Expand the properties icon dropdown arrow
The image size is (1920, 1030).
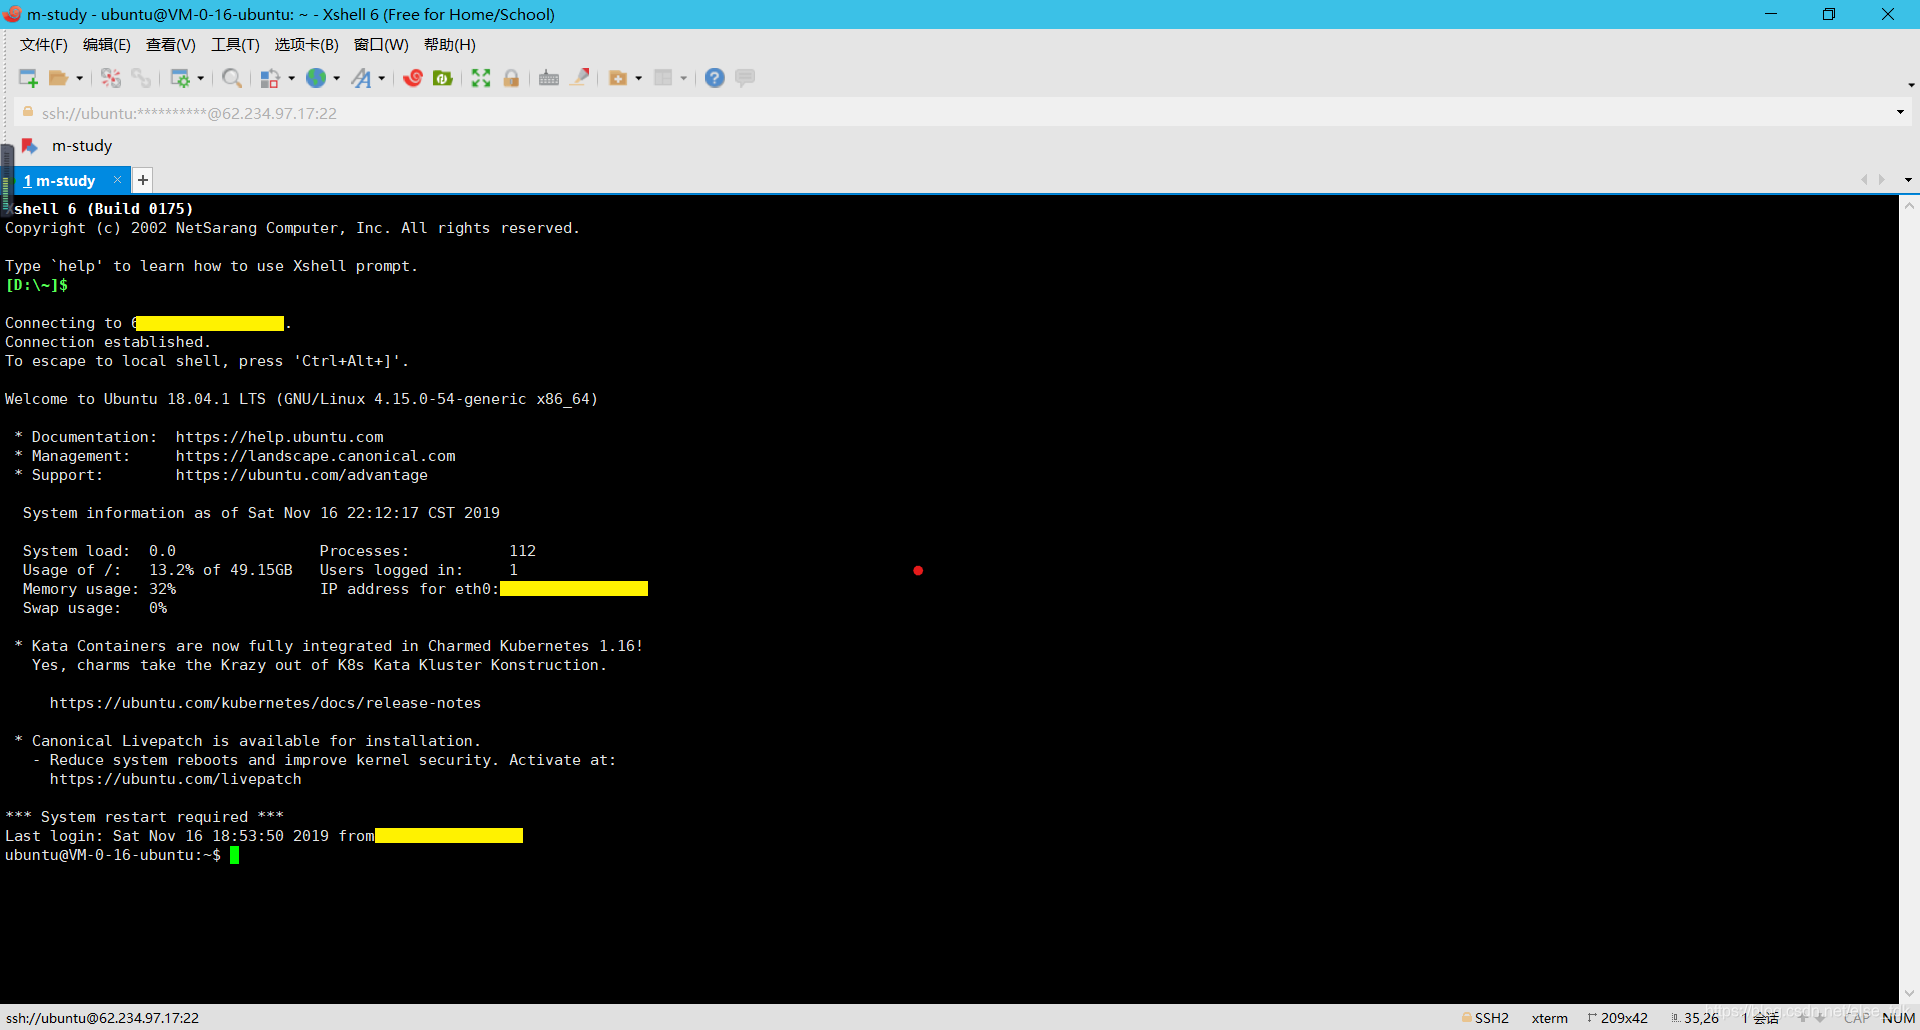coord(201,78)
